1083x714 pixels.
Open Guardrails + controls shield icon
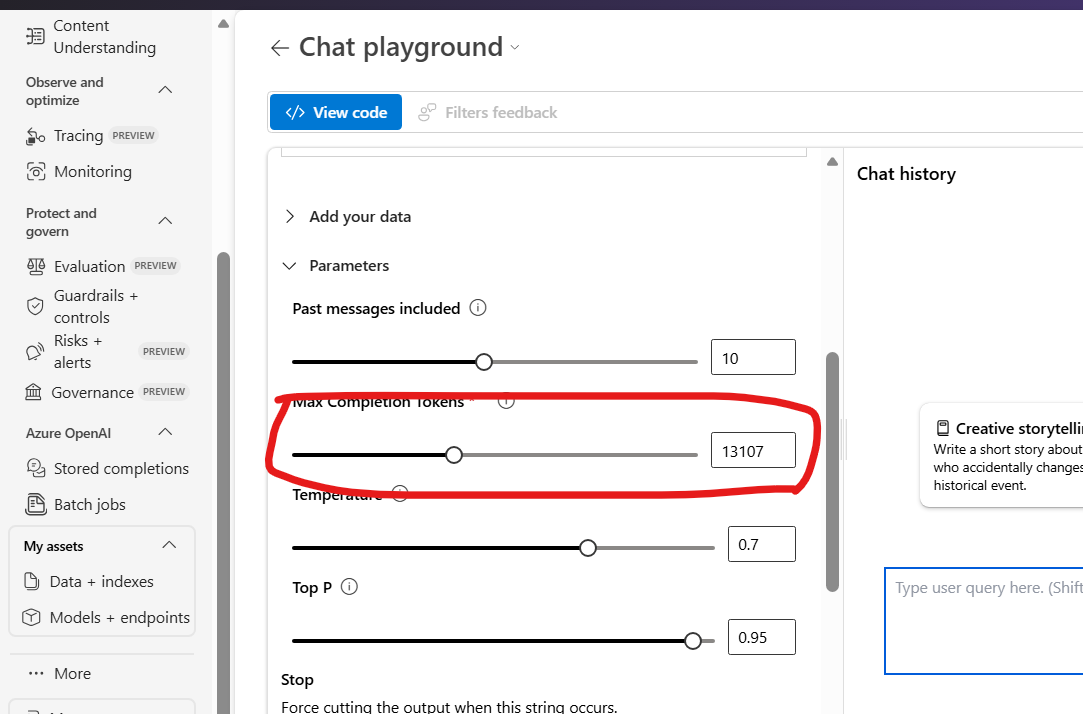[x=35, y=306]
